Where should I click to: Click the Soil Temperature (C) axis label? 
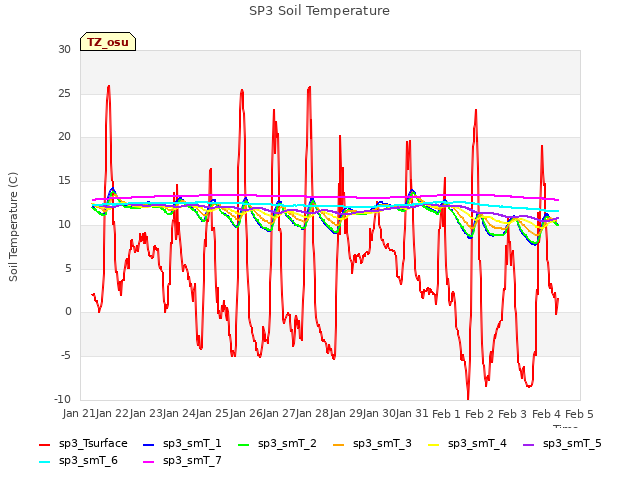click(x=13, y=227)
